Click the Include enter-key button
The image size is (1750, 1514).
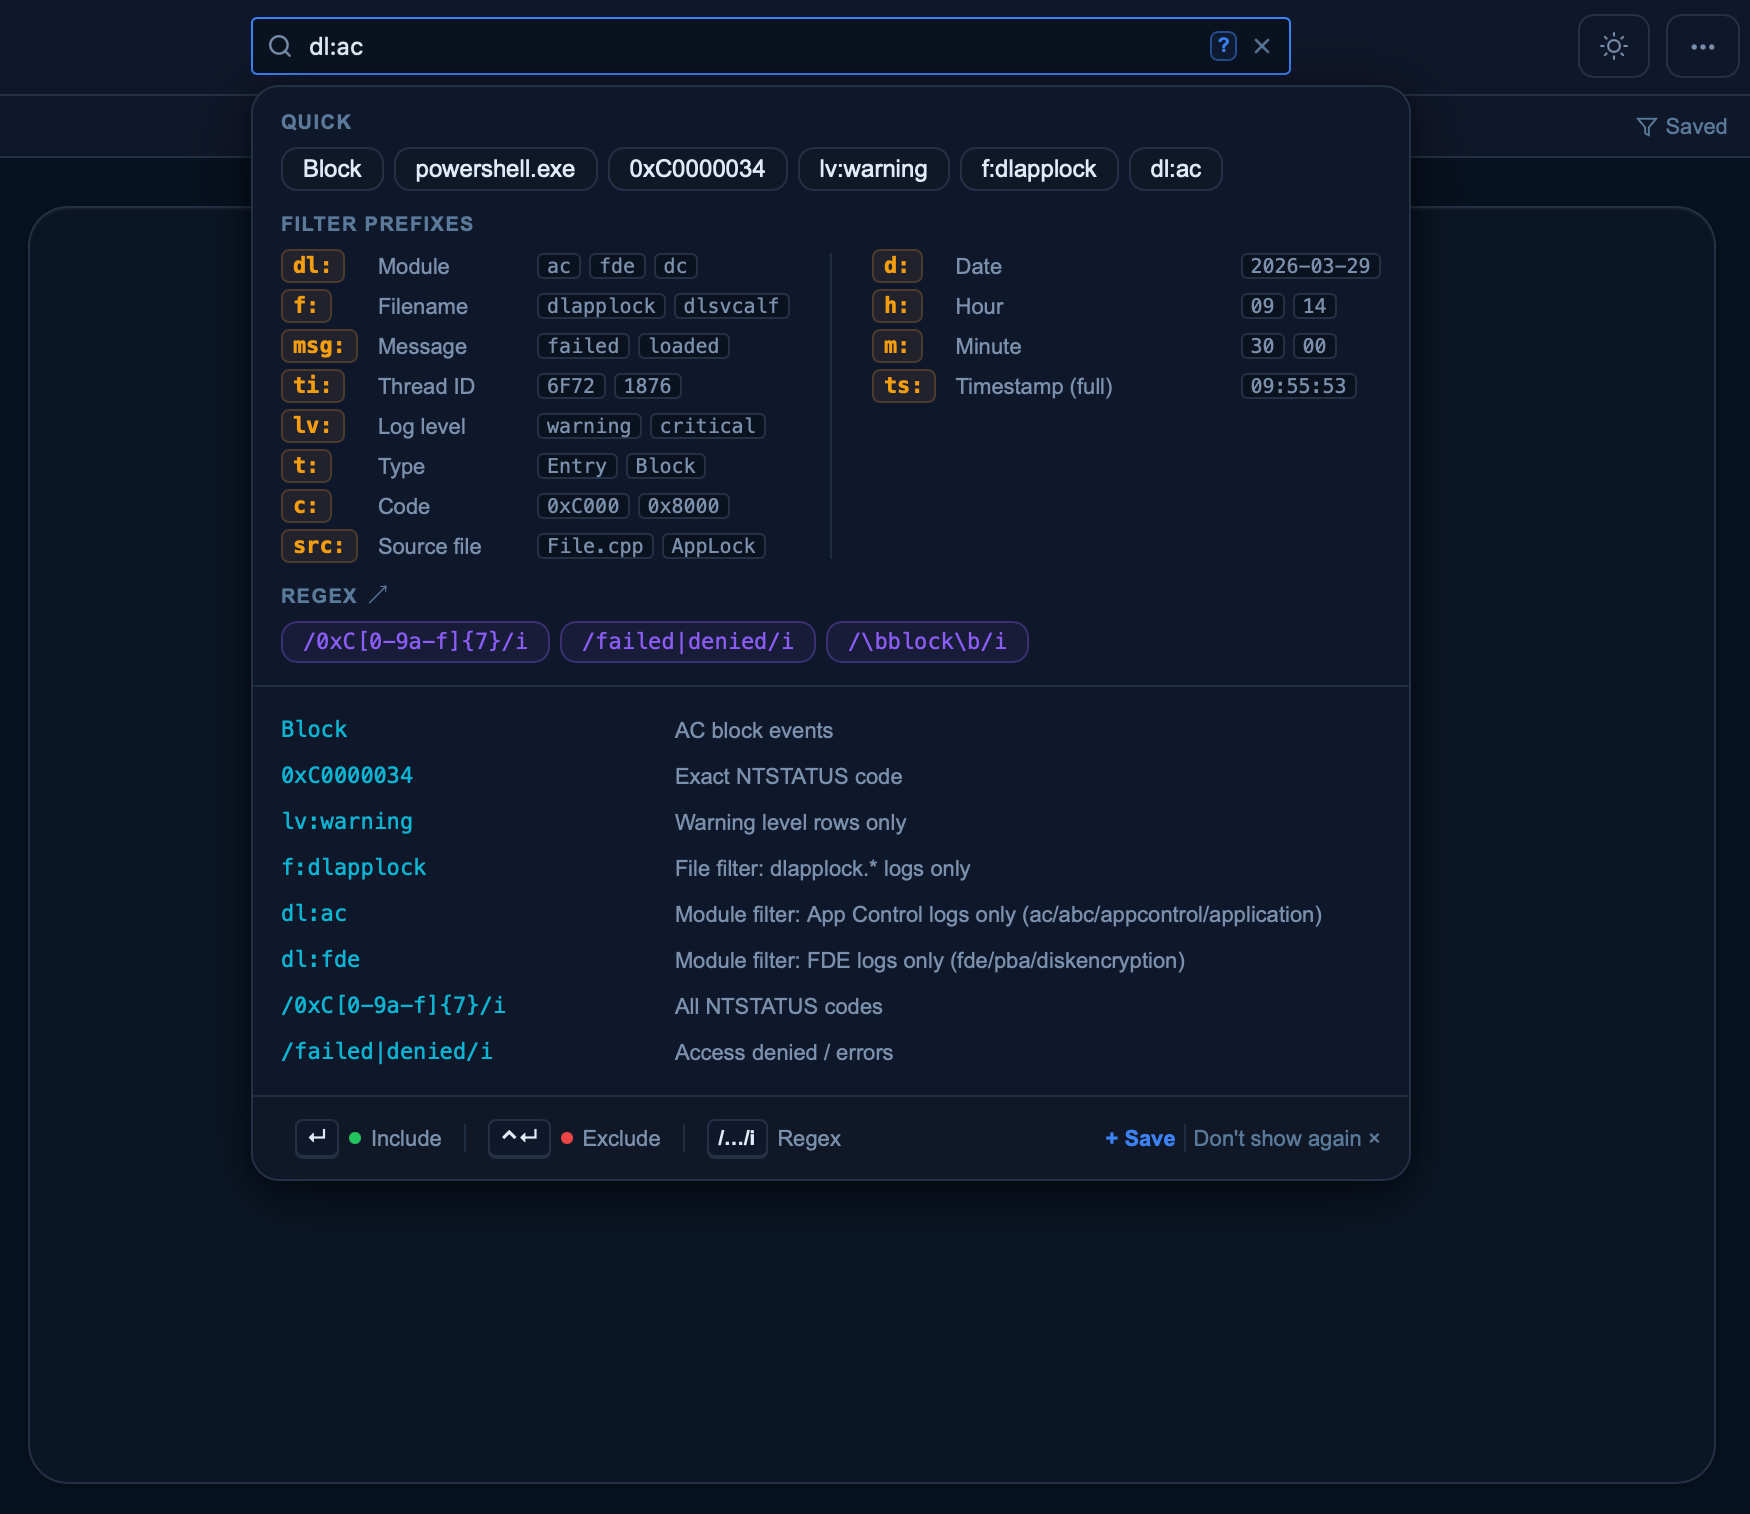pos(317,1138)
